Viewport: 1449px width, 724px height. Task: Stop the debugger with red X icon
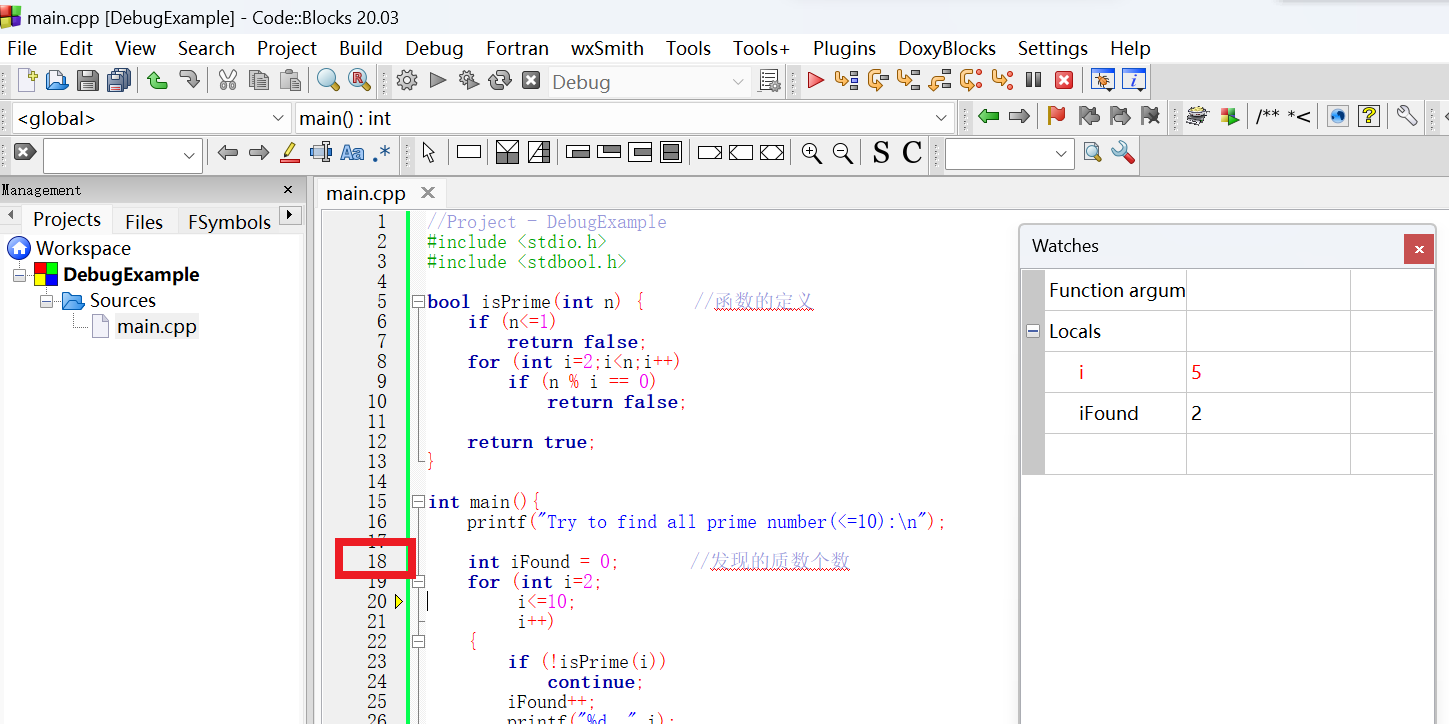(1065, 80)
